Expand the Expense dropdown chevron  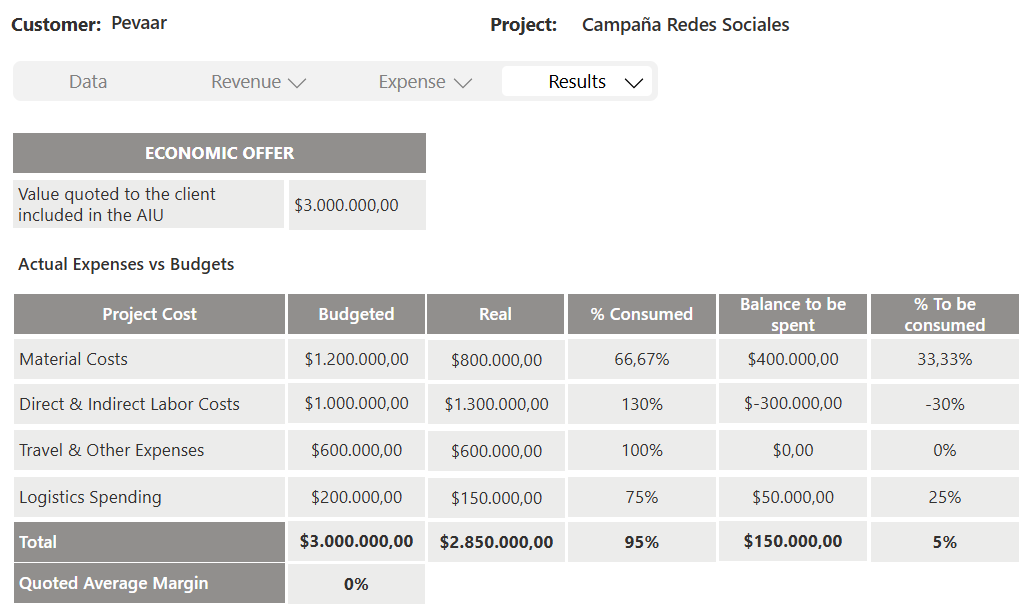[x=462, y=83]
